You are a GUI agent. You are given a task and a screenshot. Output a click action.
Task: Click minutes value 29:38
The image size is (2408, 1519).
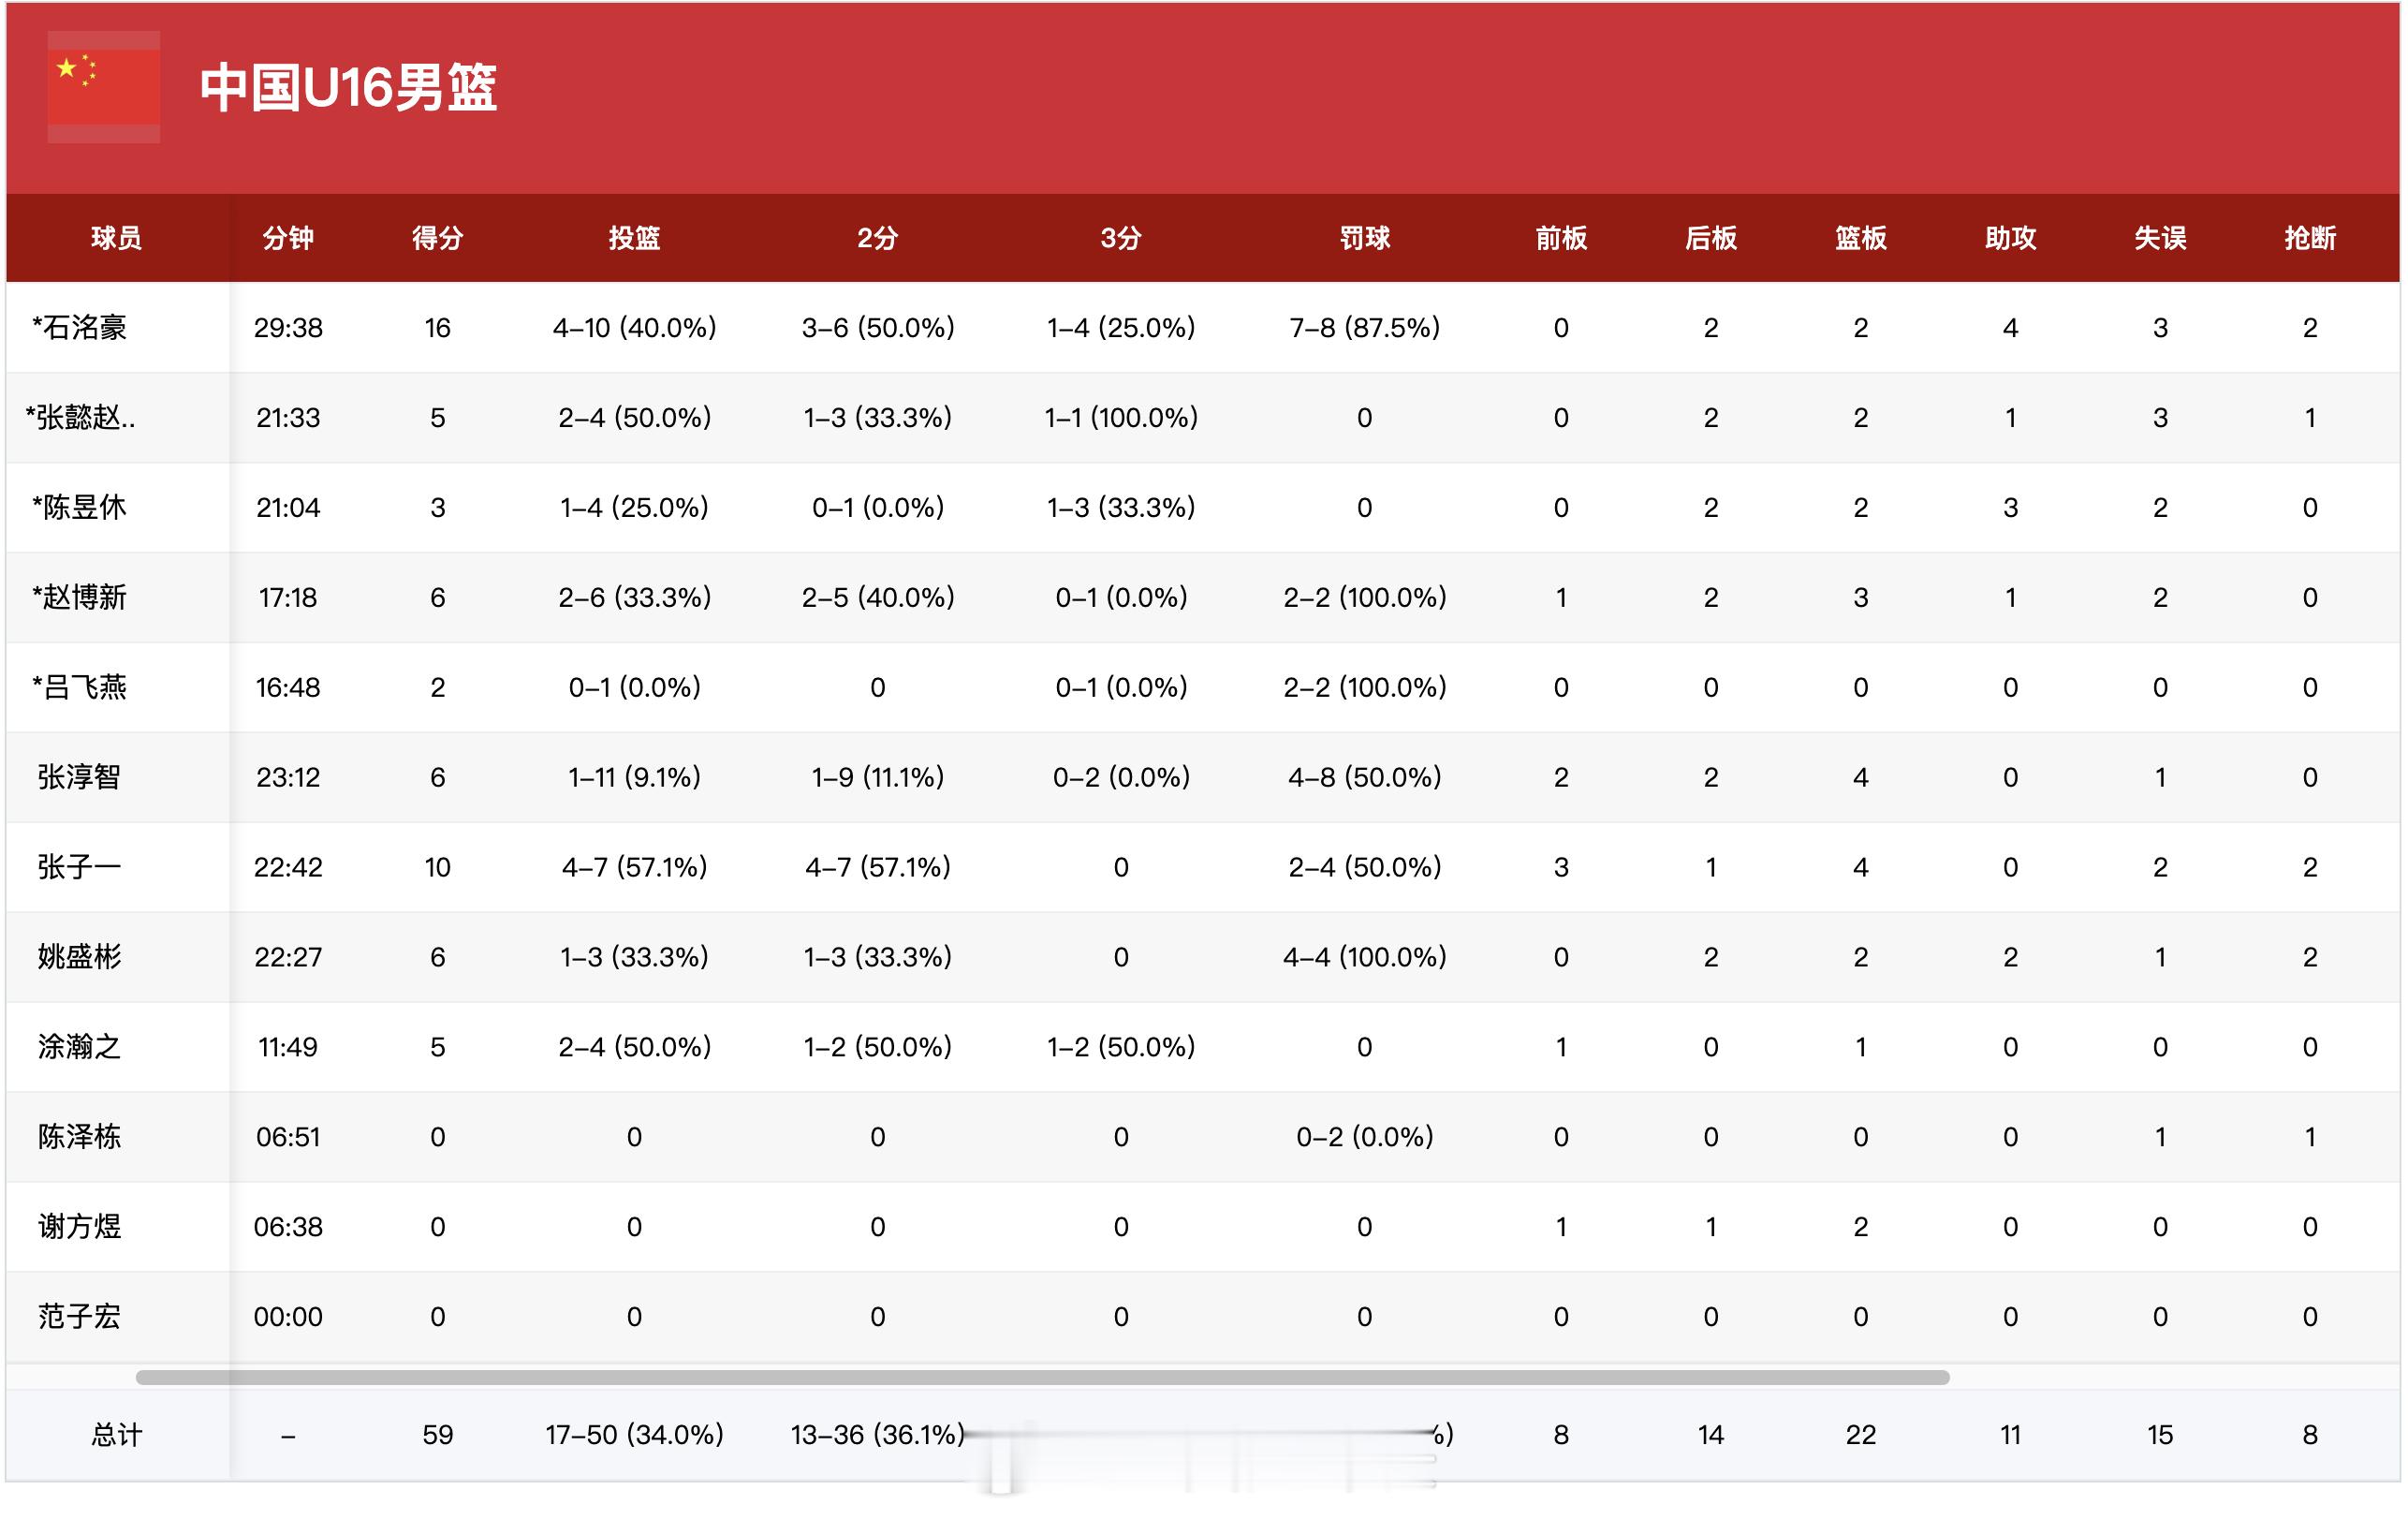(288, 328)
